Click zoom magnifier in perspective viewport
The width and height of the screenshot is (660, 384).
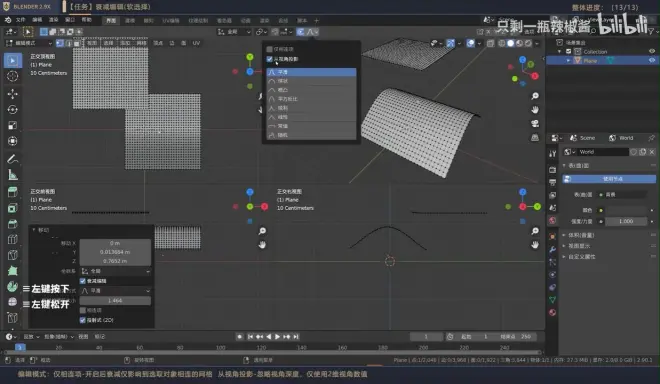(535, 96)
